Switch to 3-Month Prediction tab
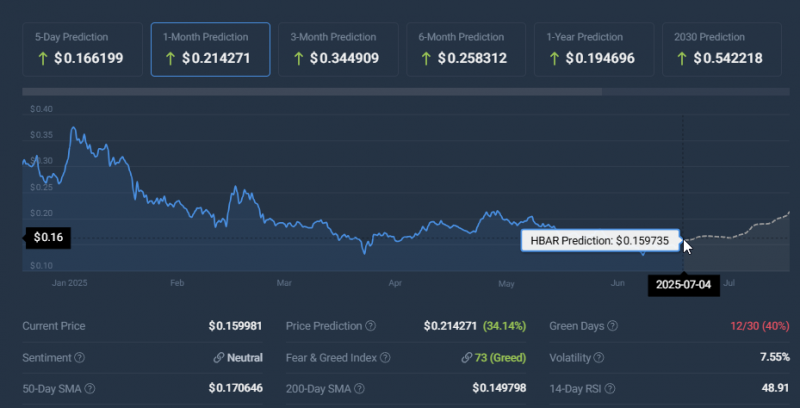The image size is (800, 408). point(339,49)
